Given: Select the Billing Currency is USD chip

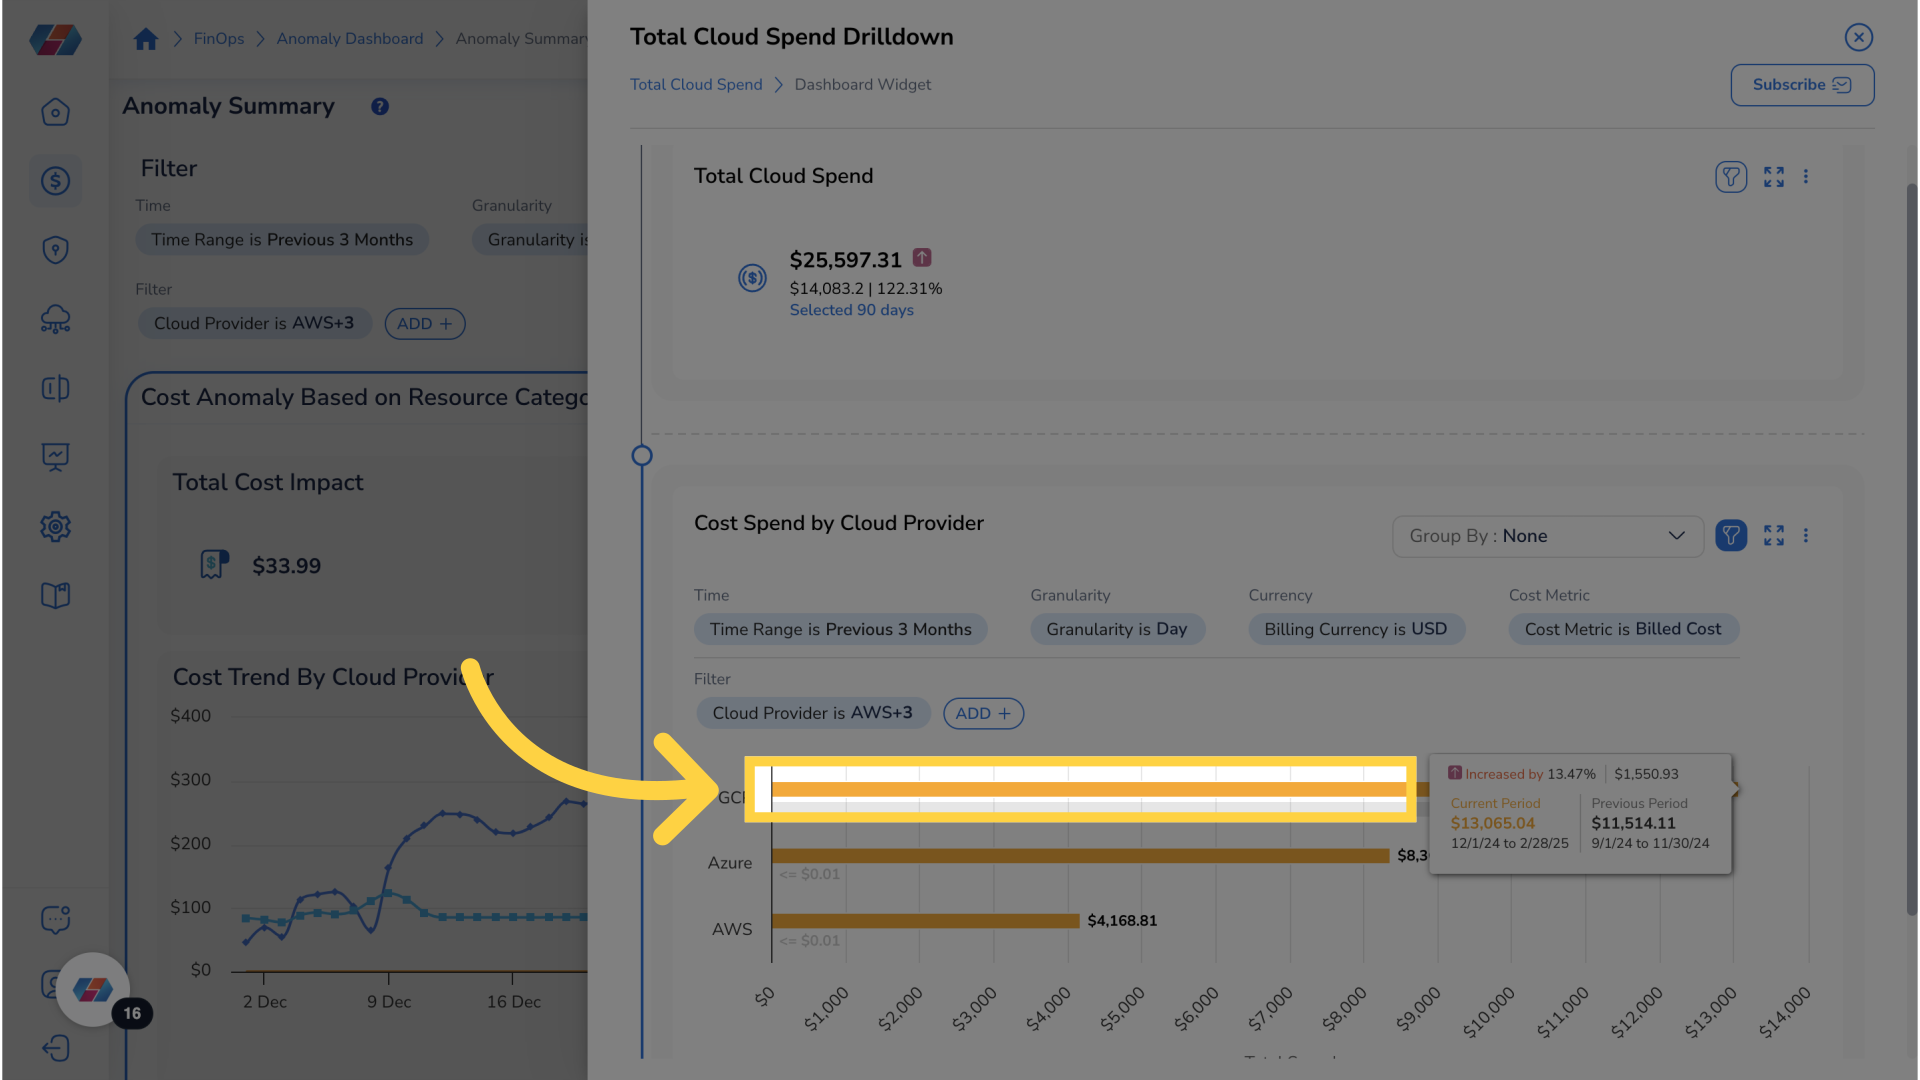Looking at the screenshot, I should [x=1356, y=629].
